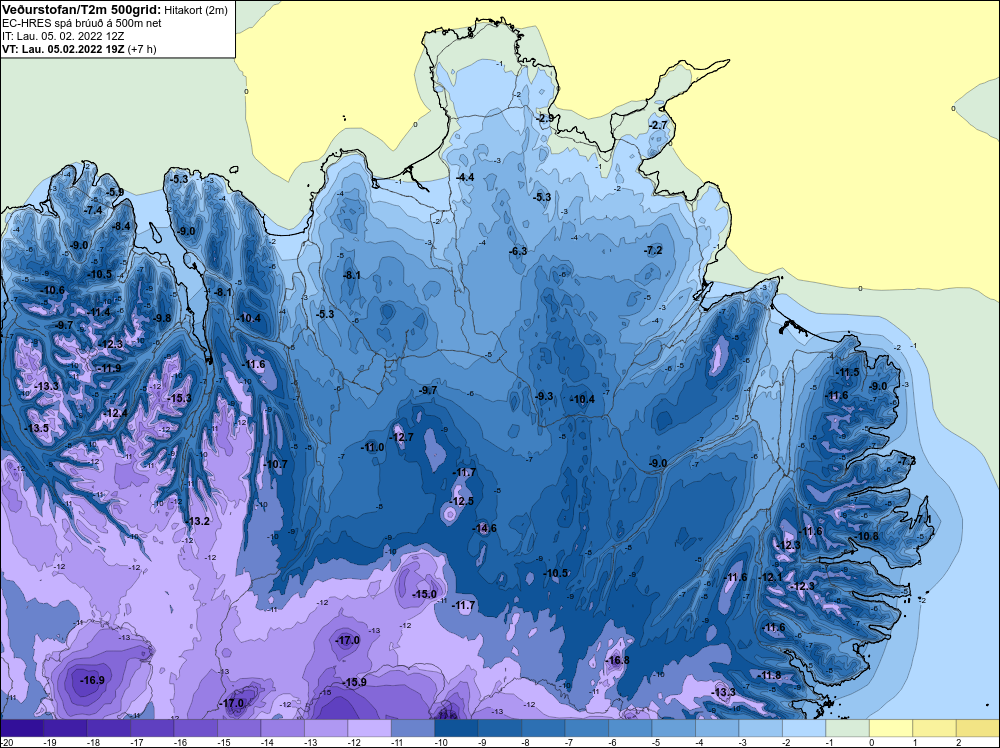Click the legend swatch between -2 and -1
Screen dimensions: 1000x748
click(x=804, y=728)
